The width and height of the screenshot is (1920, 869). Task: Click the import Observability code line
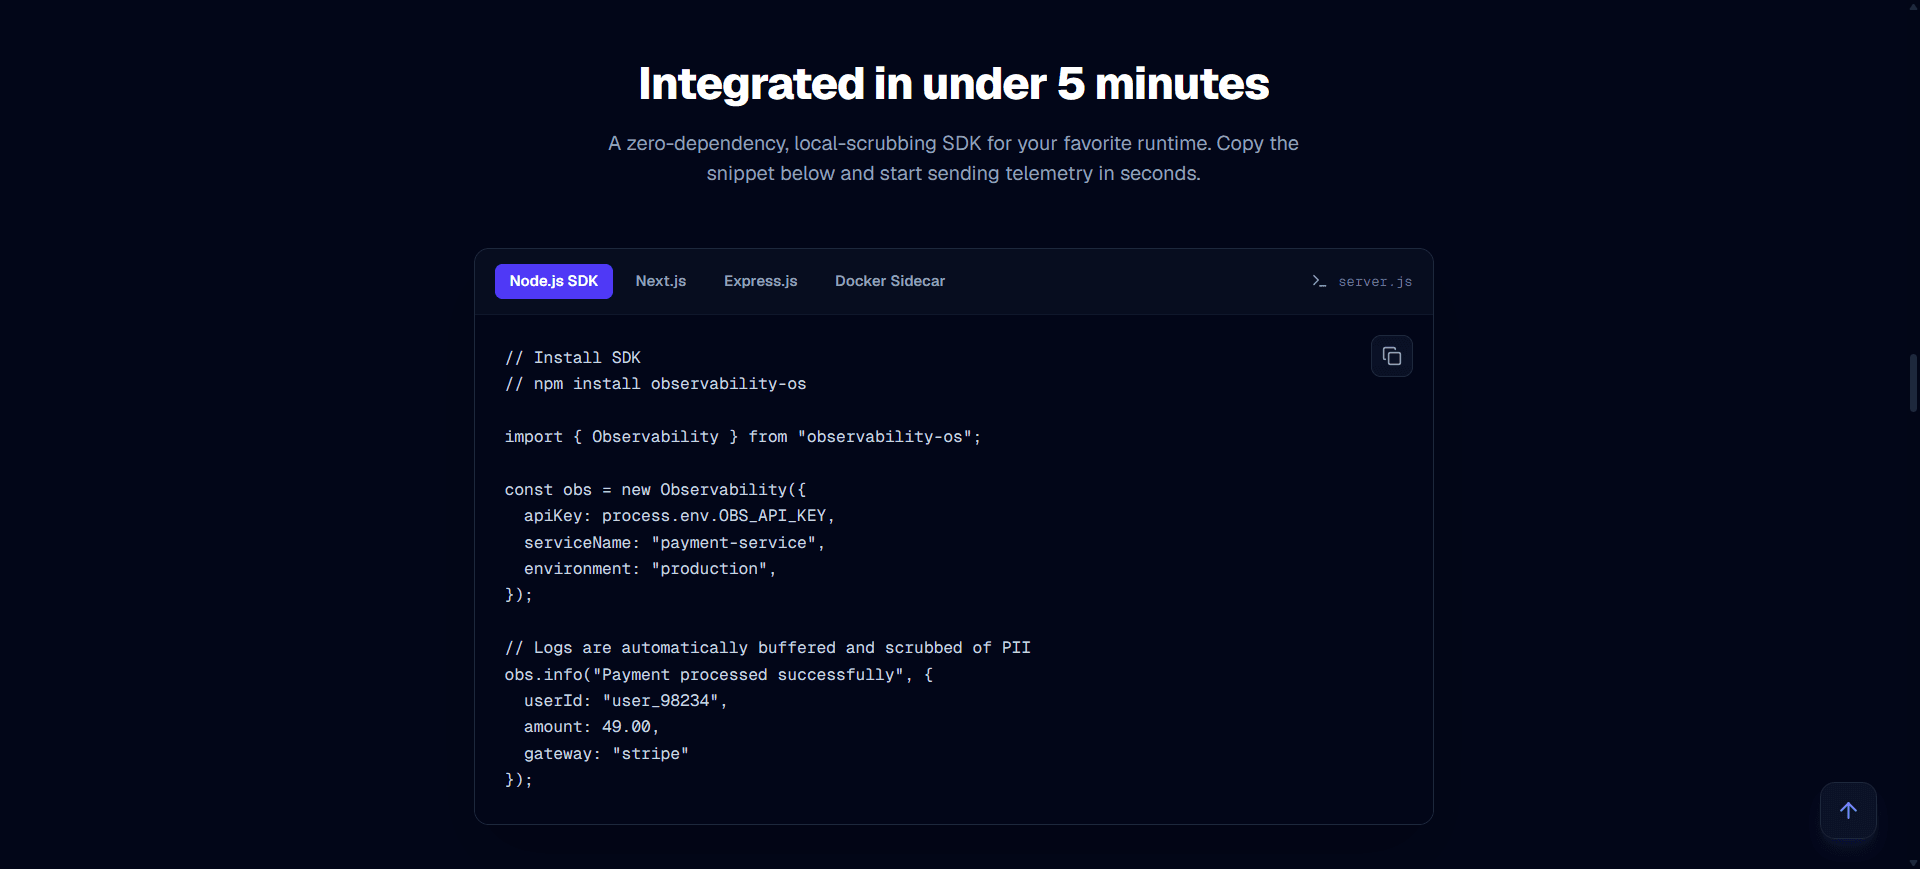pyautogui.click(x=743, y=437)
